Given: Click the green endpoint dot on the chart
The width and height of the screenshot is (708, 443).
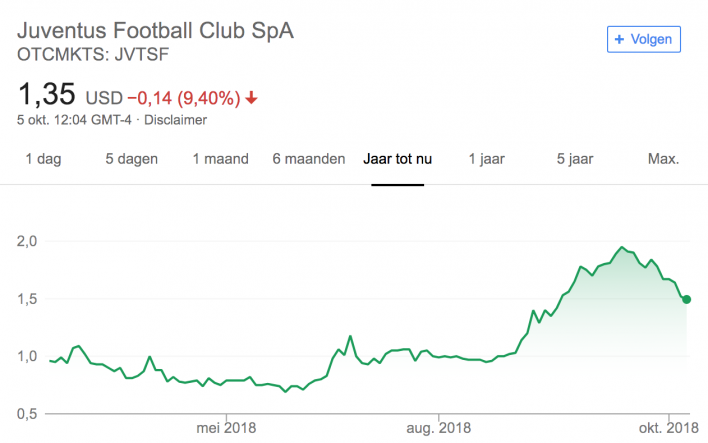Looking at the screenshot, I should [x=687, y=299].
